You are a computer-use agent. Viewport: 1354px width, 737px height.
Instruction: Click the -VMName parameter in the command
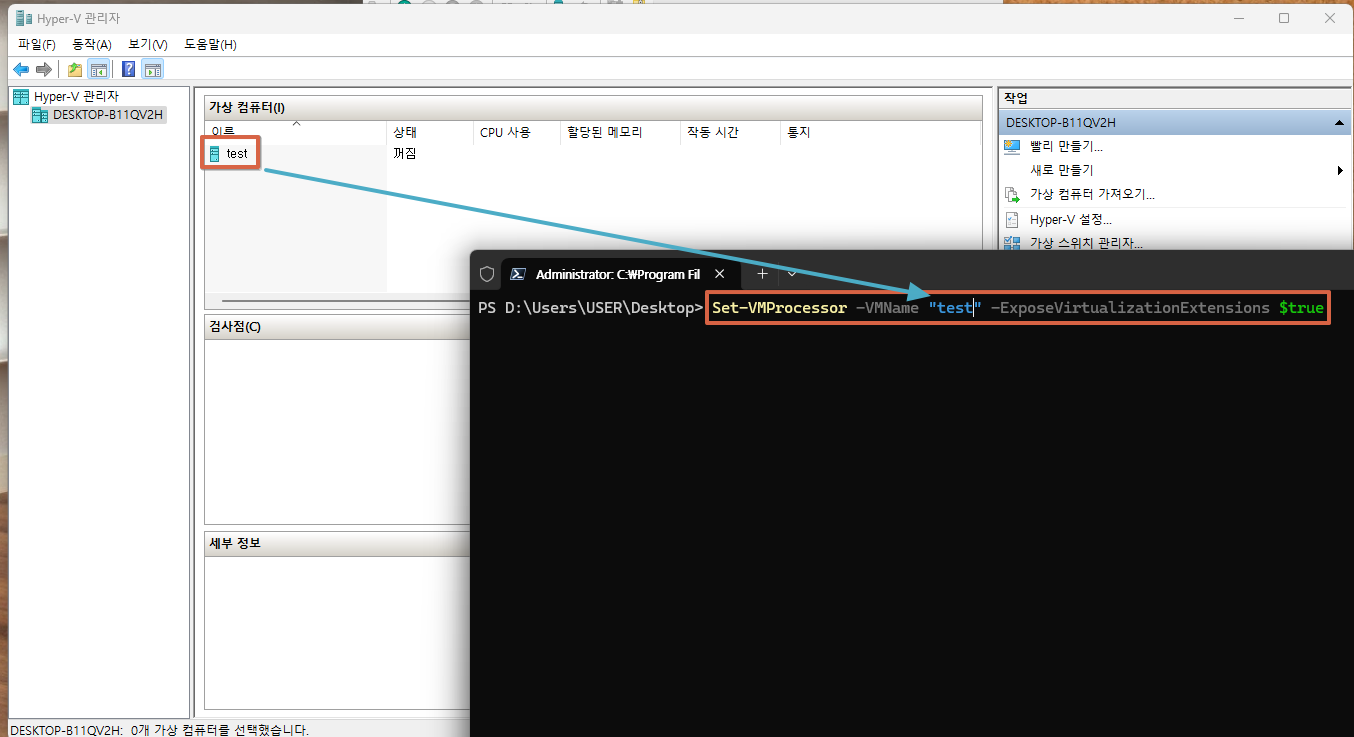click(887, 308)
